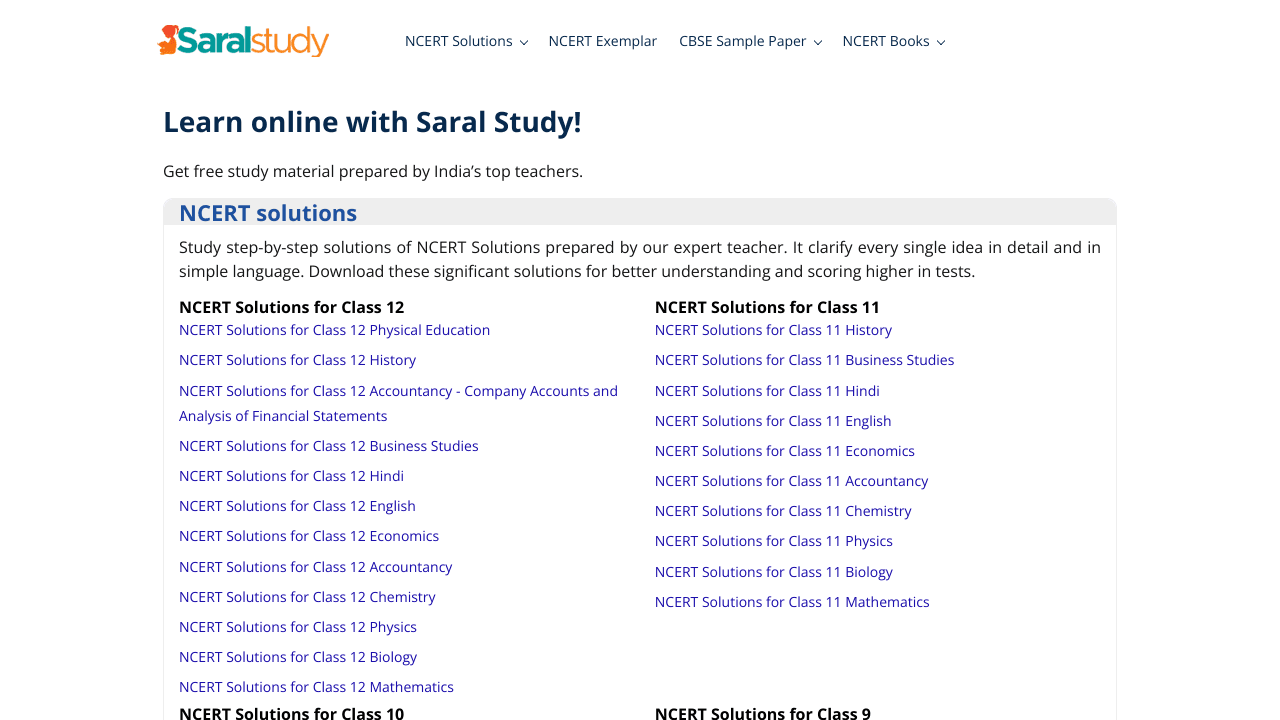The height and width of the screenshot is (720, 1280).
Task: Open Class 11 English solutions link
Action: coord(773,421)
